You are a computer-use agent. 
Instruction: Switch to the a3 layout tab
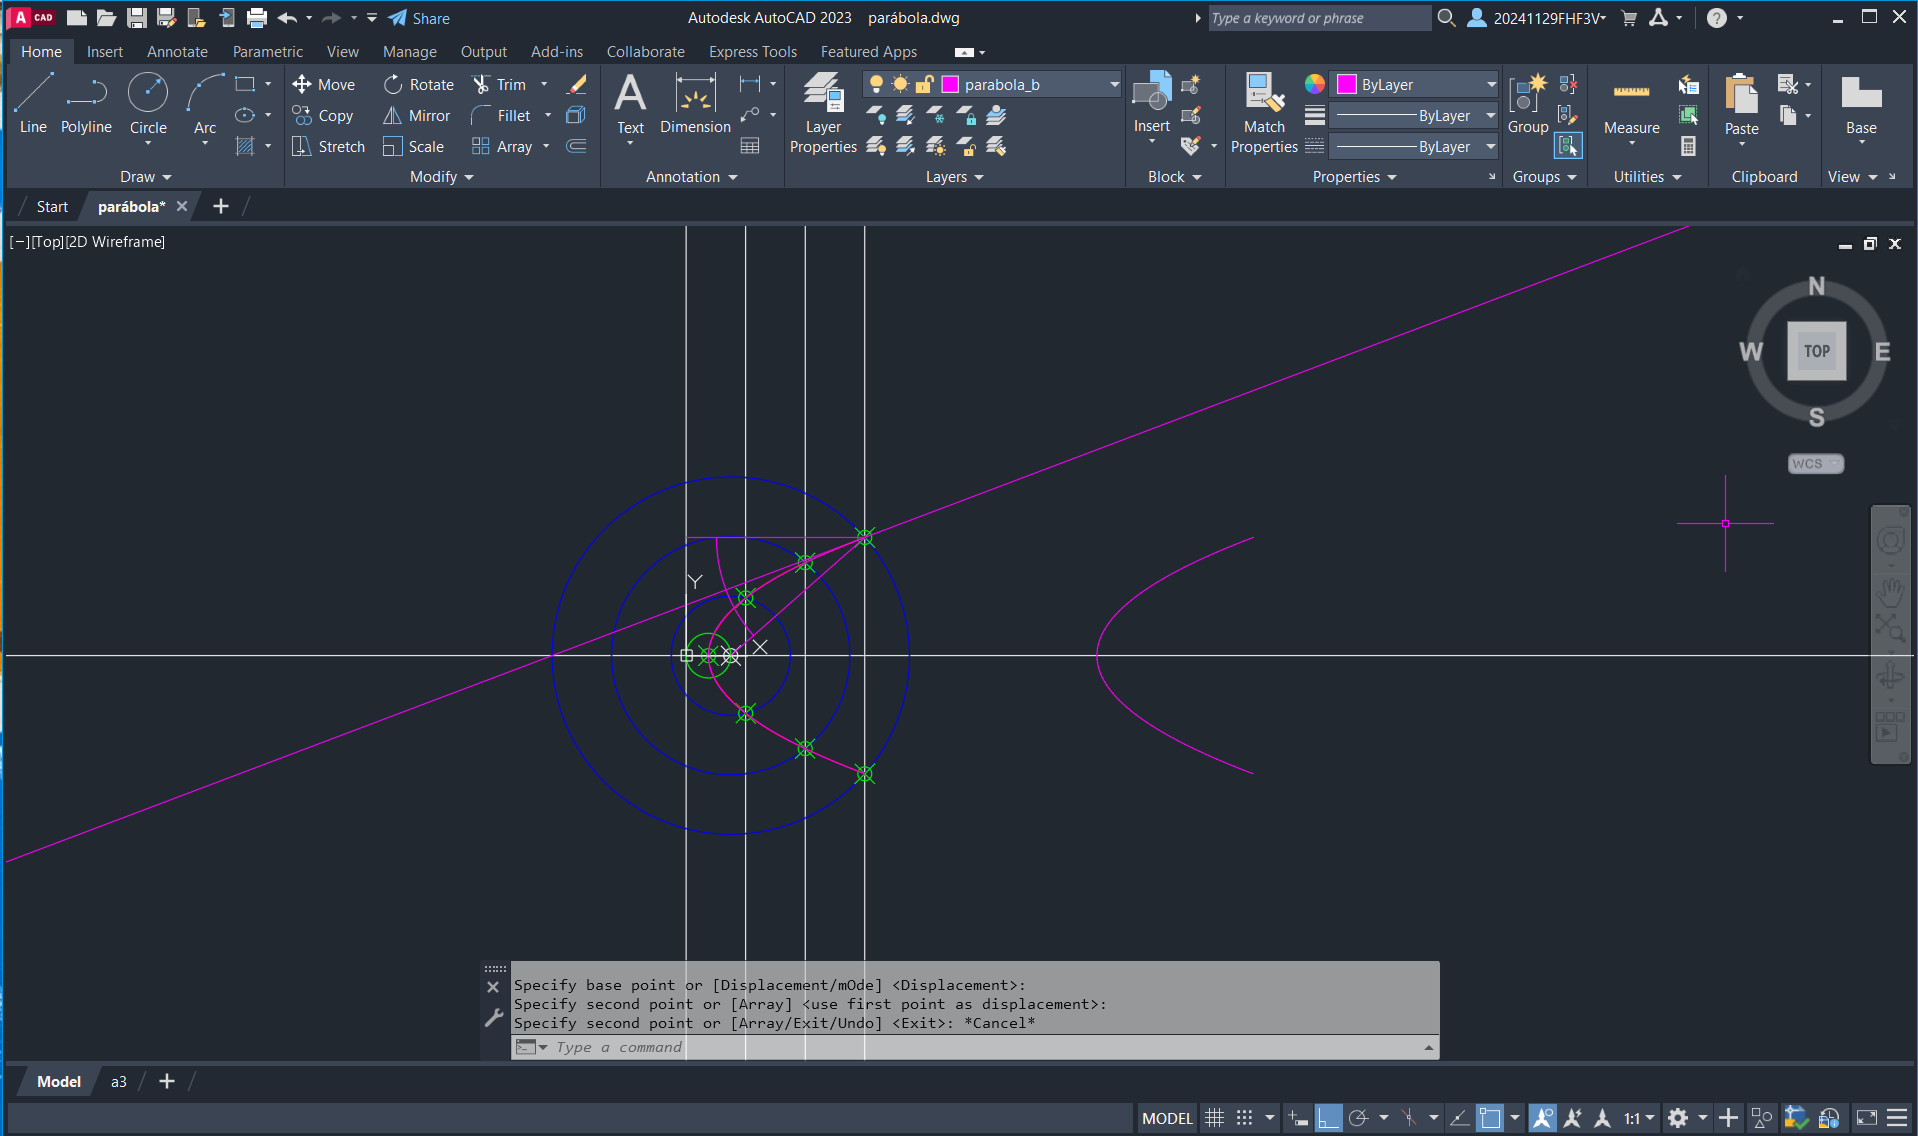click(118, 1082)
